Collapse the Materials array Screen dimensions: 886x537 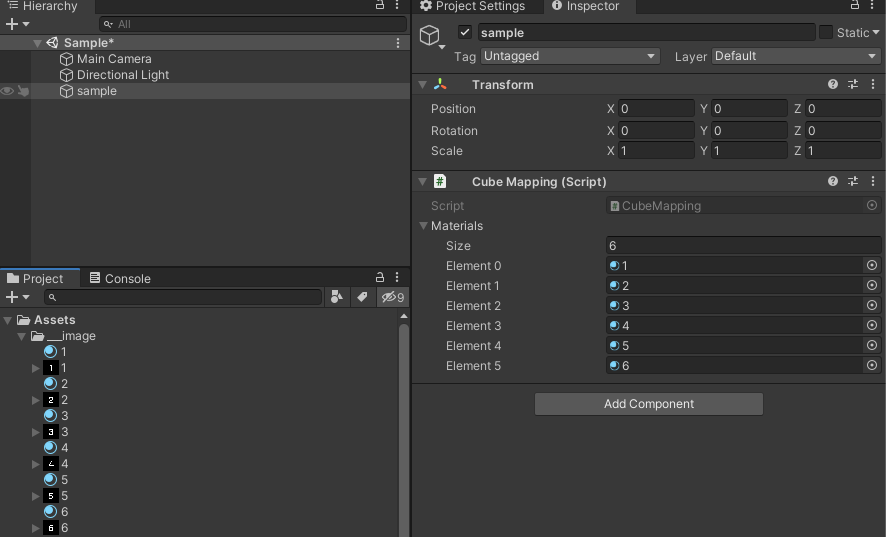tap(423, 226)
